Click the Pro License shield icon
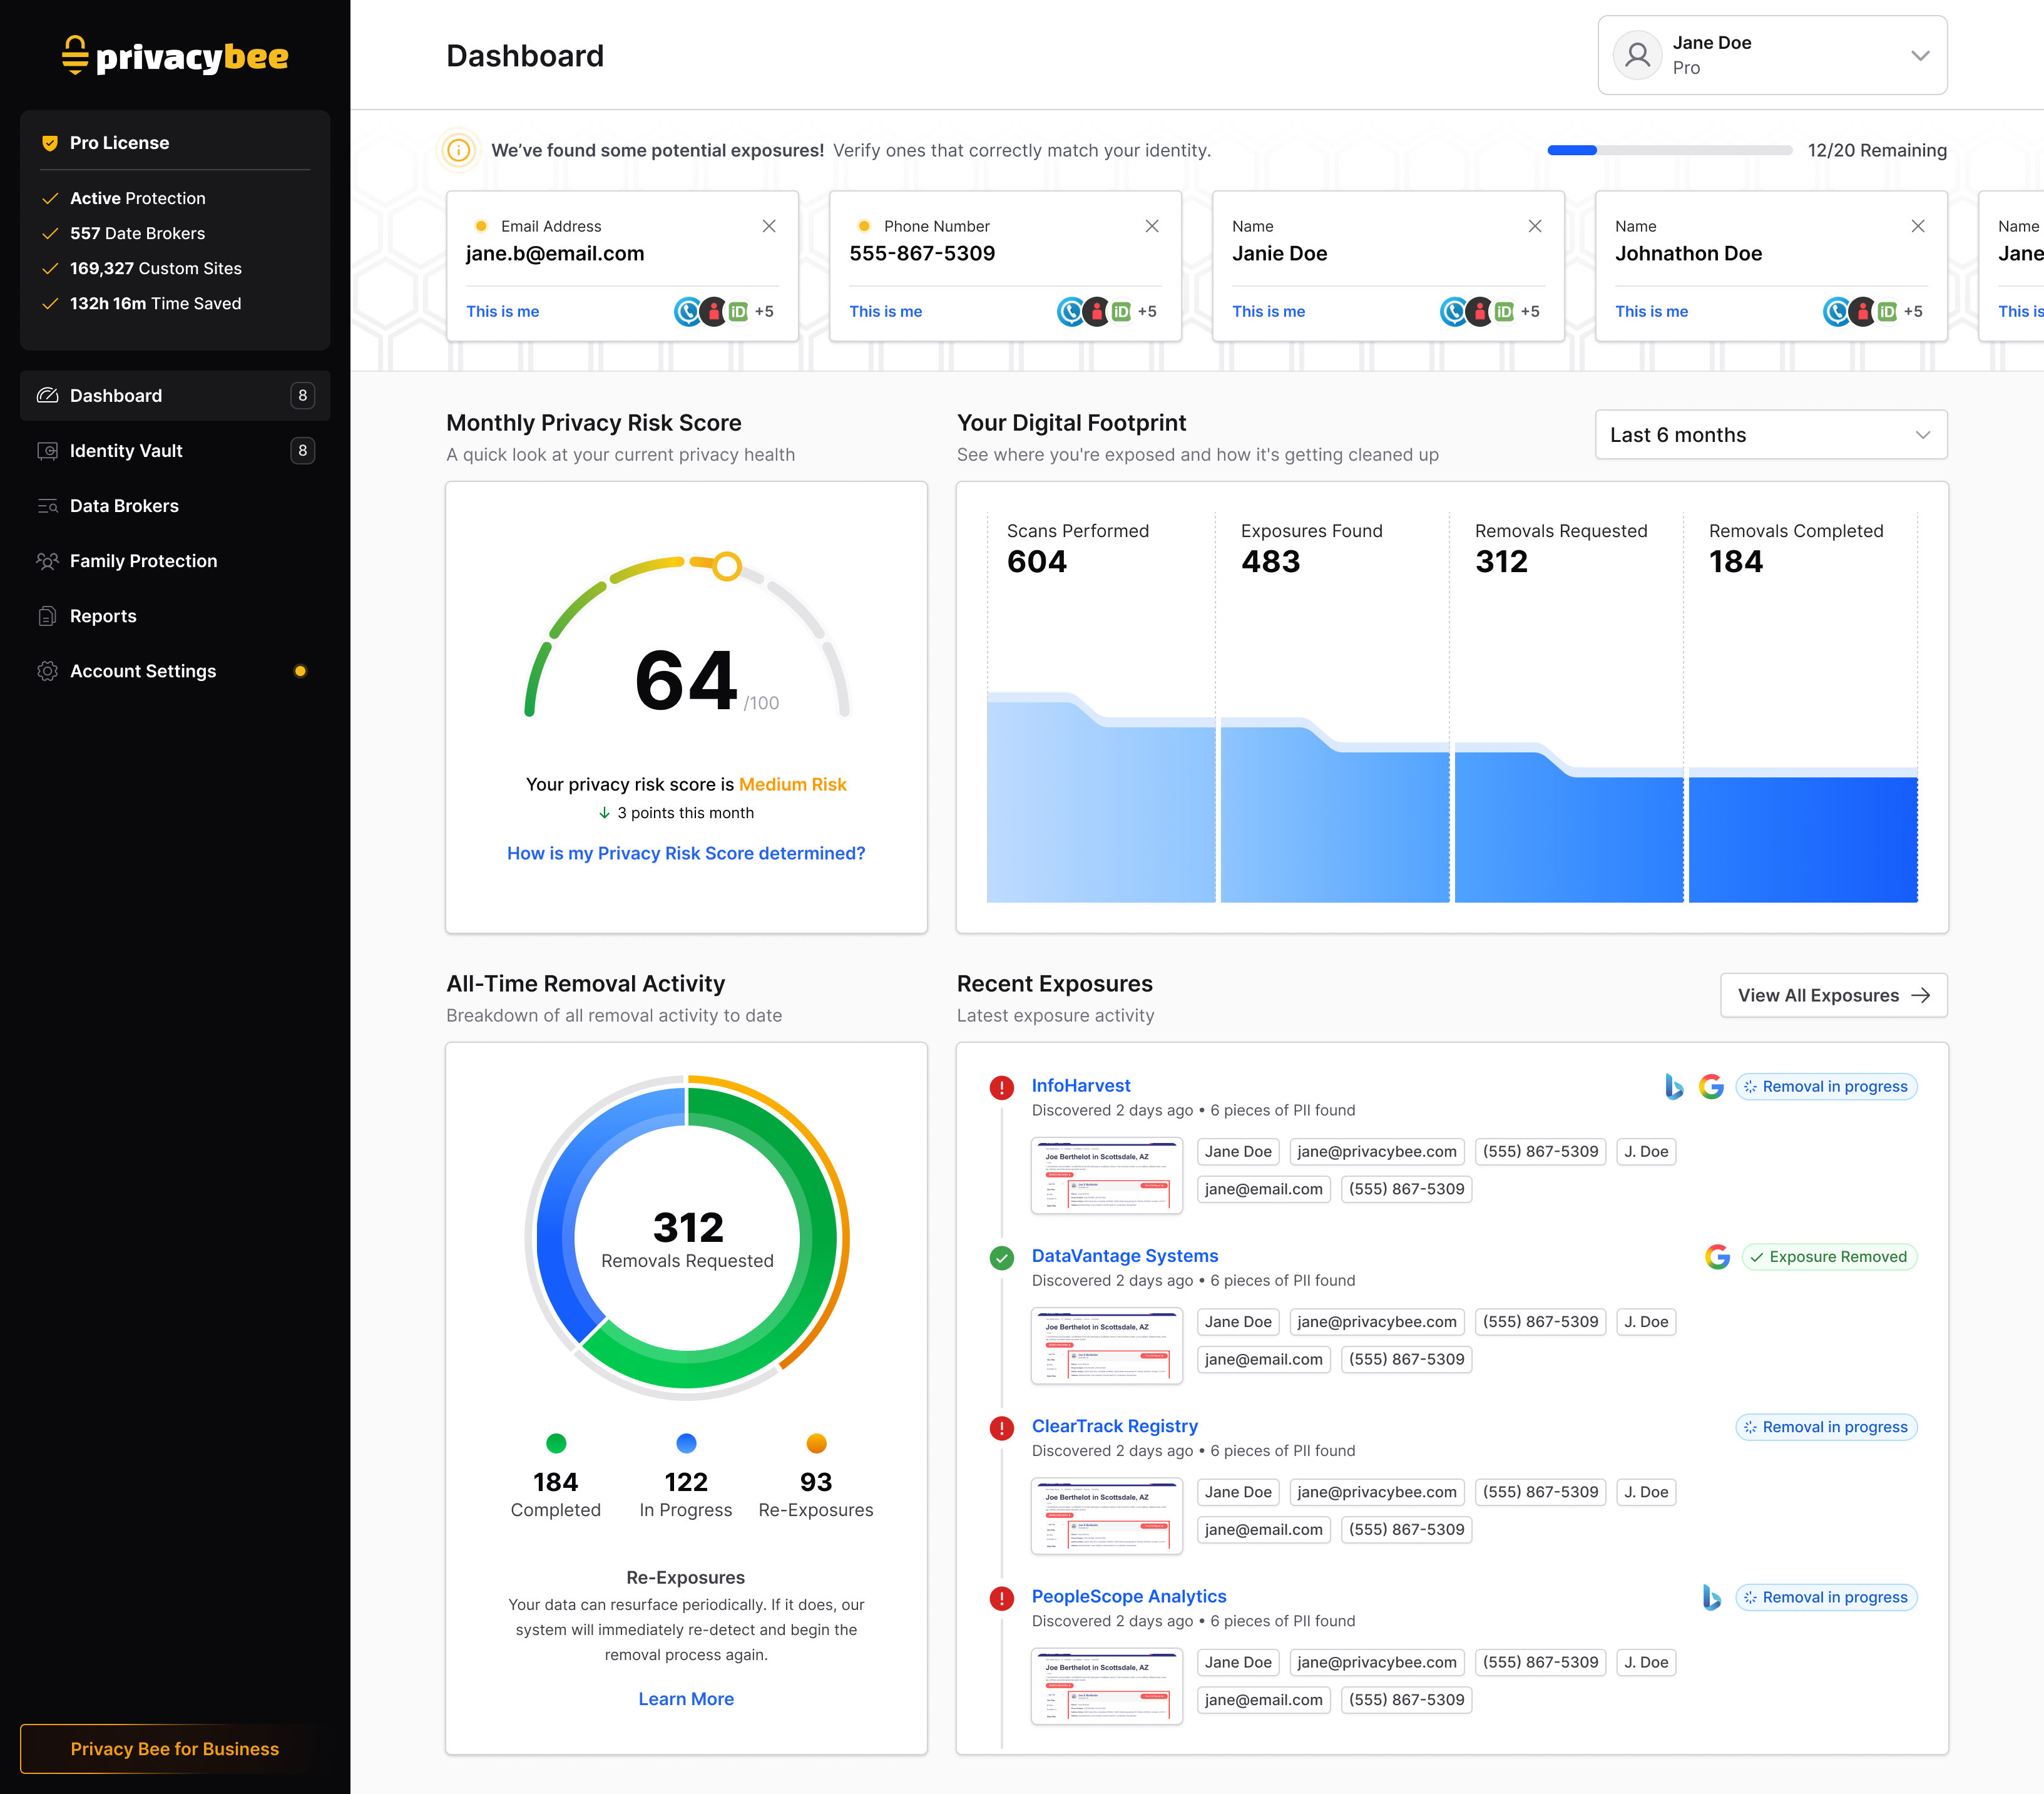The image size is (2044, 1794). 49,143
